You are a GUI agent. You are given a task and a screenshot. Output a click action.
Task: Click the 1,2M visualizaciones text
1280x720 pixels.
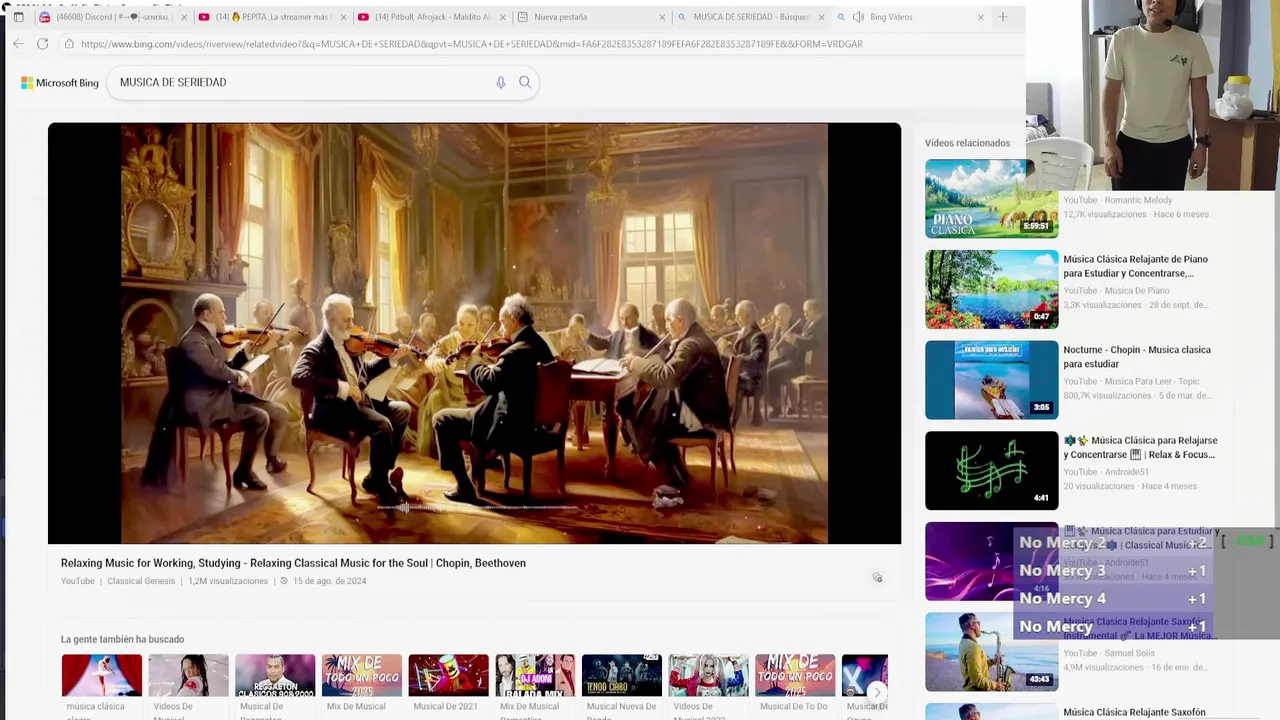click(x=228, y=581)
